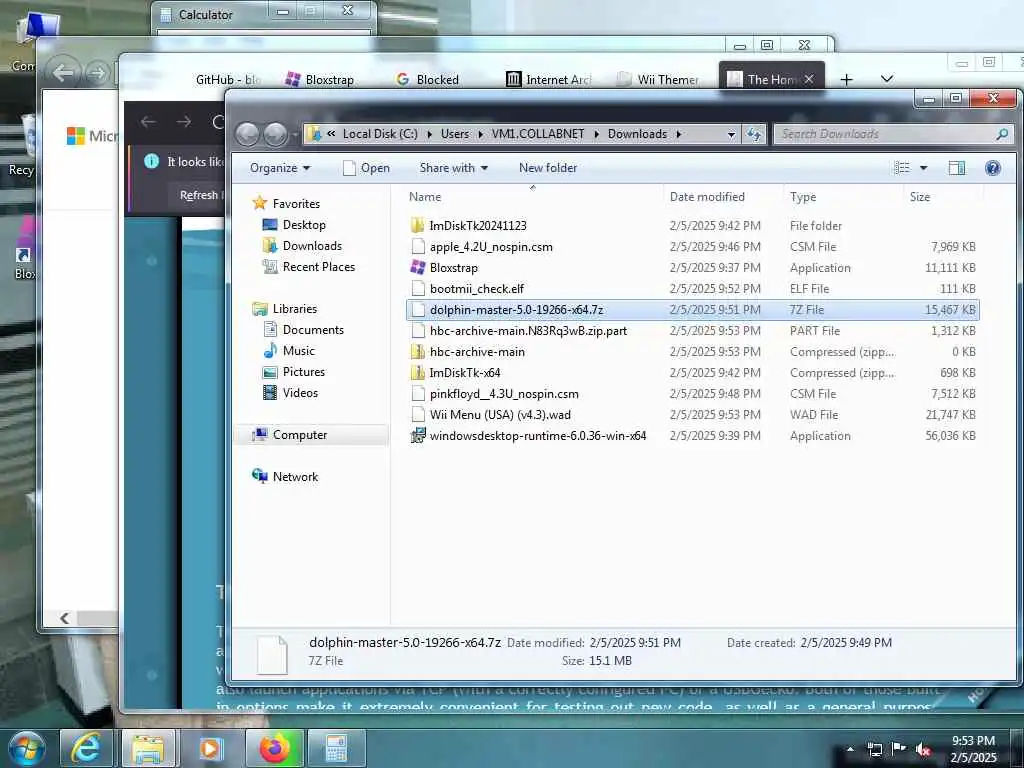The image size is (1024, 768).
Task: Open the Share with dropdown
Action: click(x=453, y=168)
